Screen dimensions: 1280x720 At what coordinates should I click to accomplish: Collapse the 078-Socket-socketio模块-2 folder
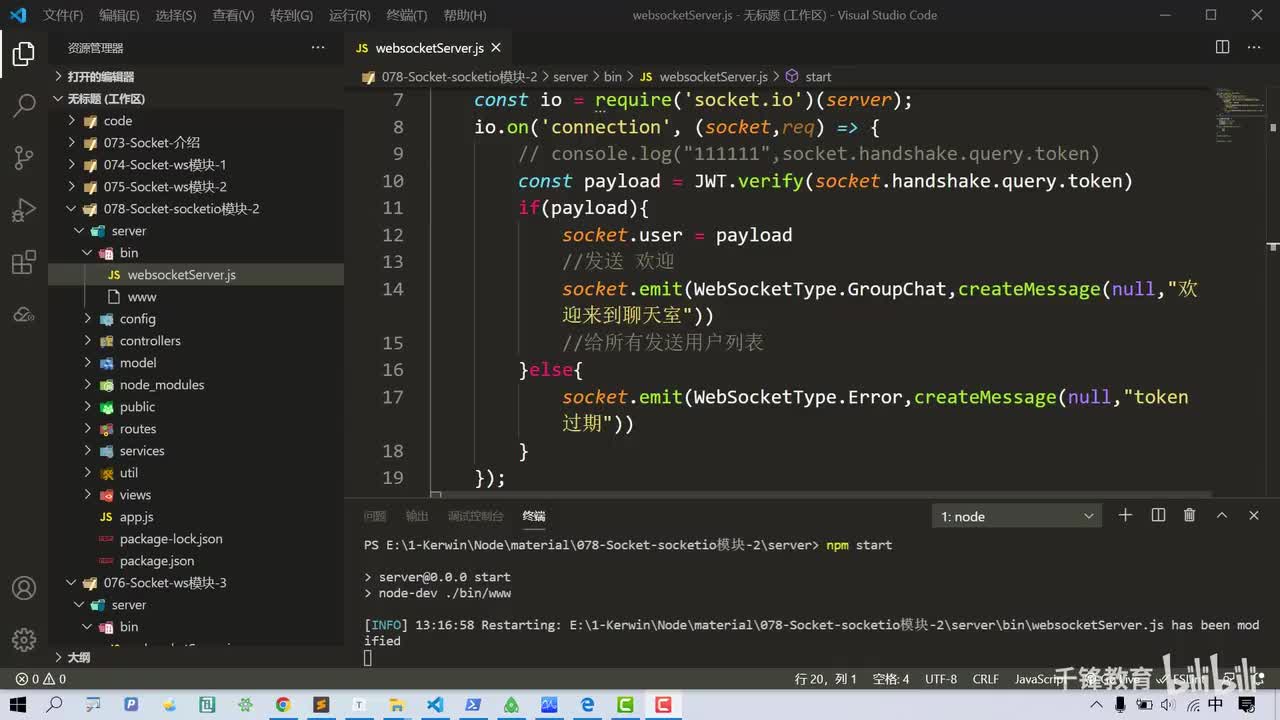(196, 209)
